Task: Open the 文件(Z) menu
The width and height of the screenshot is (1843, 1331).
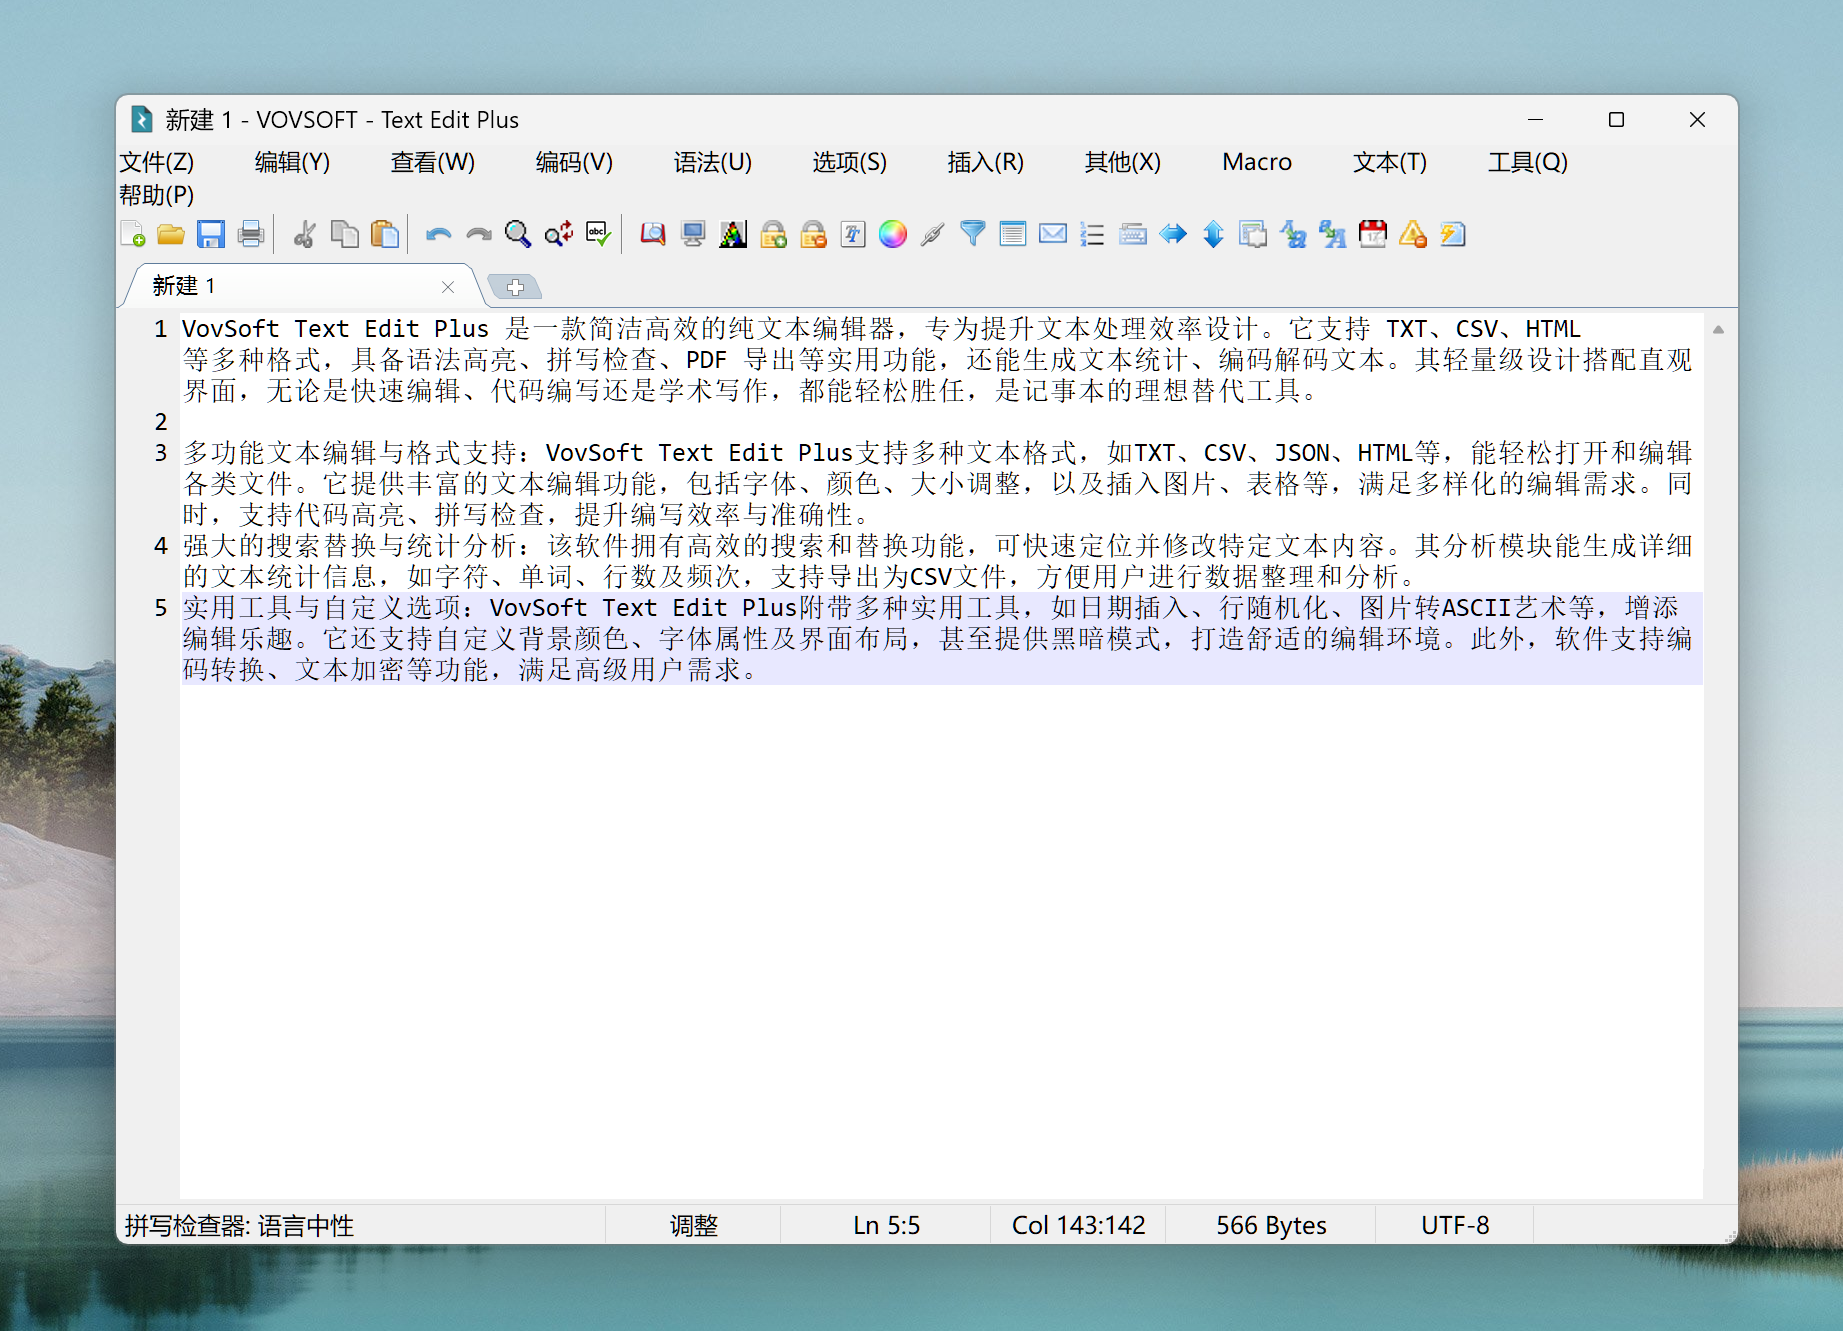Action: [157, 162]
